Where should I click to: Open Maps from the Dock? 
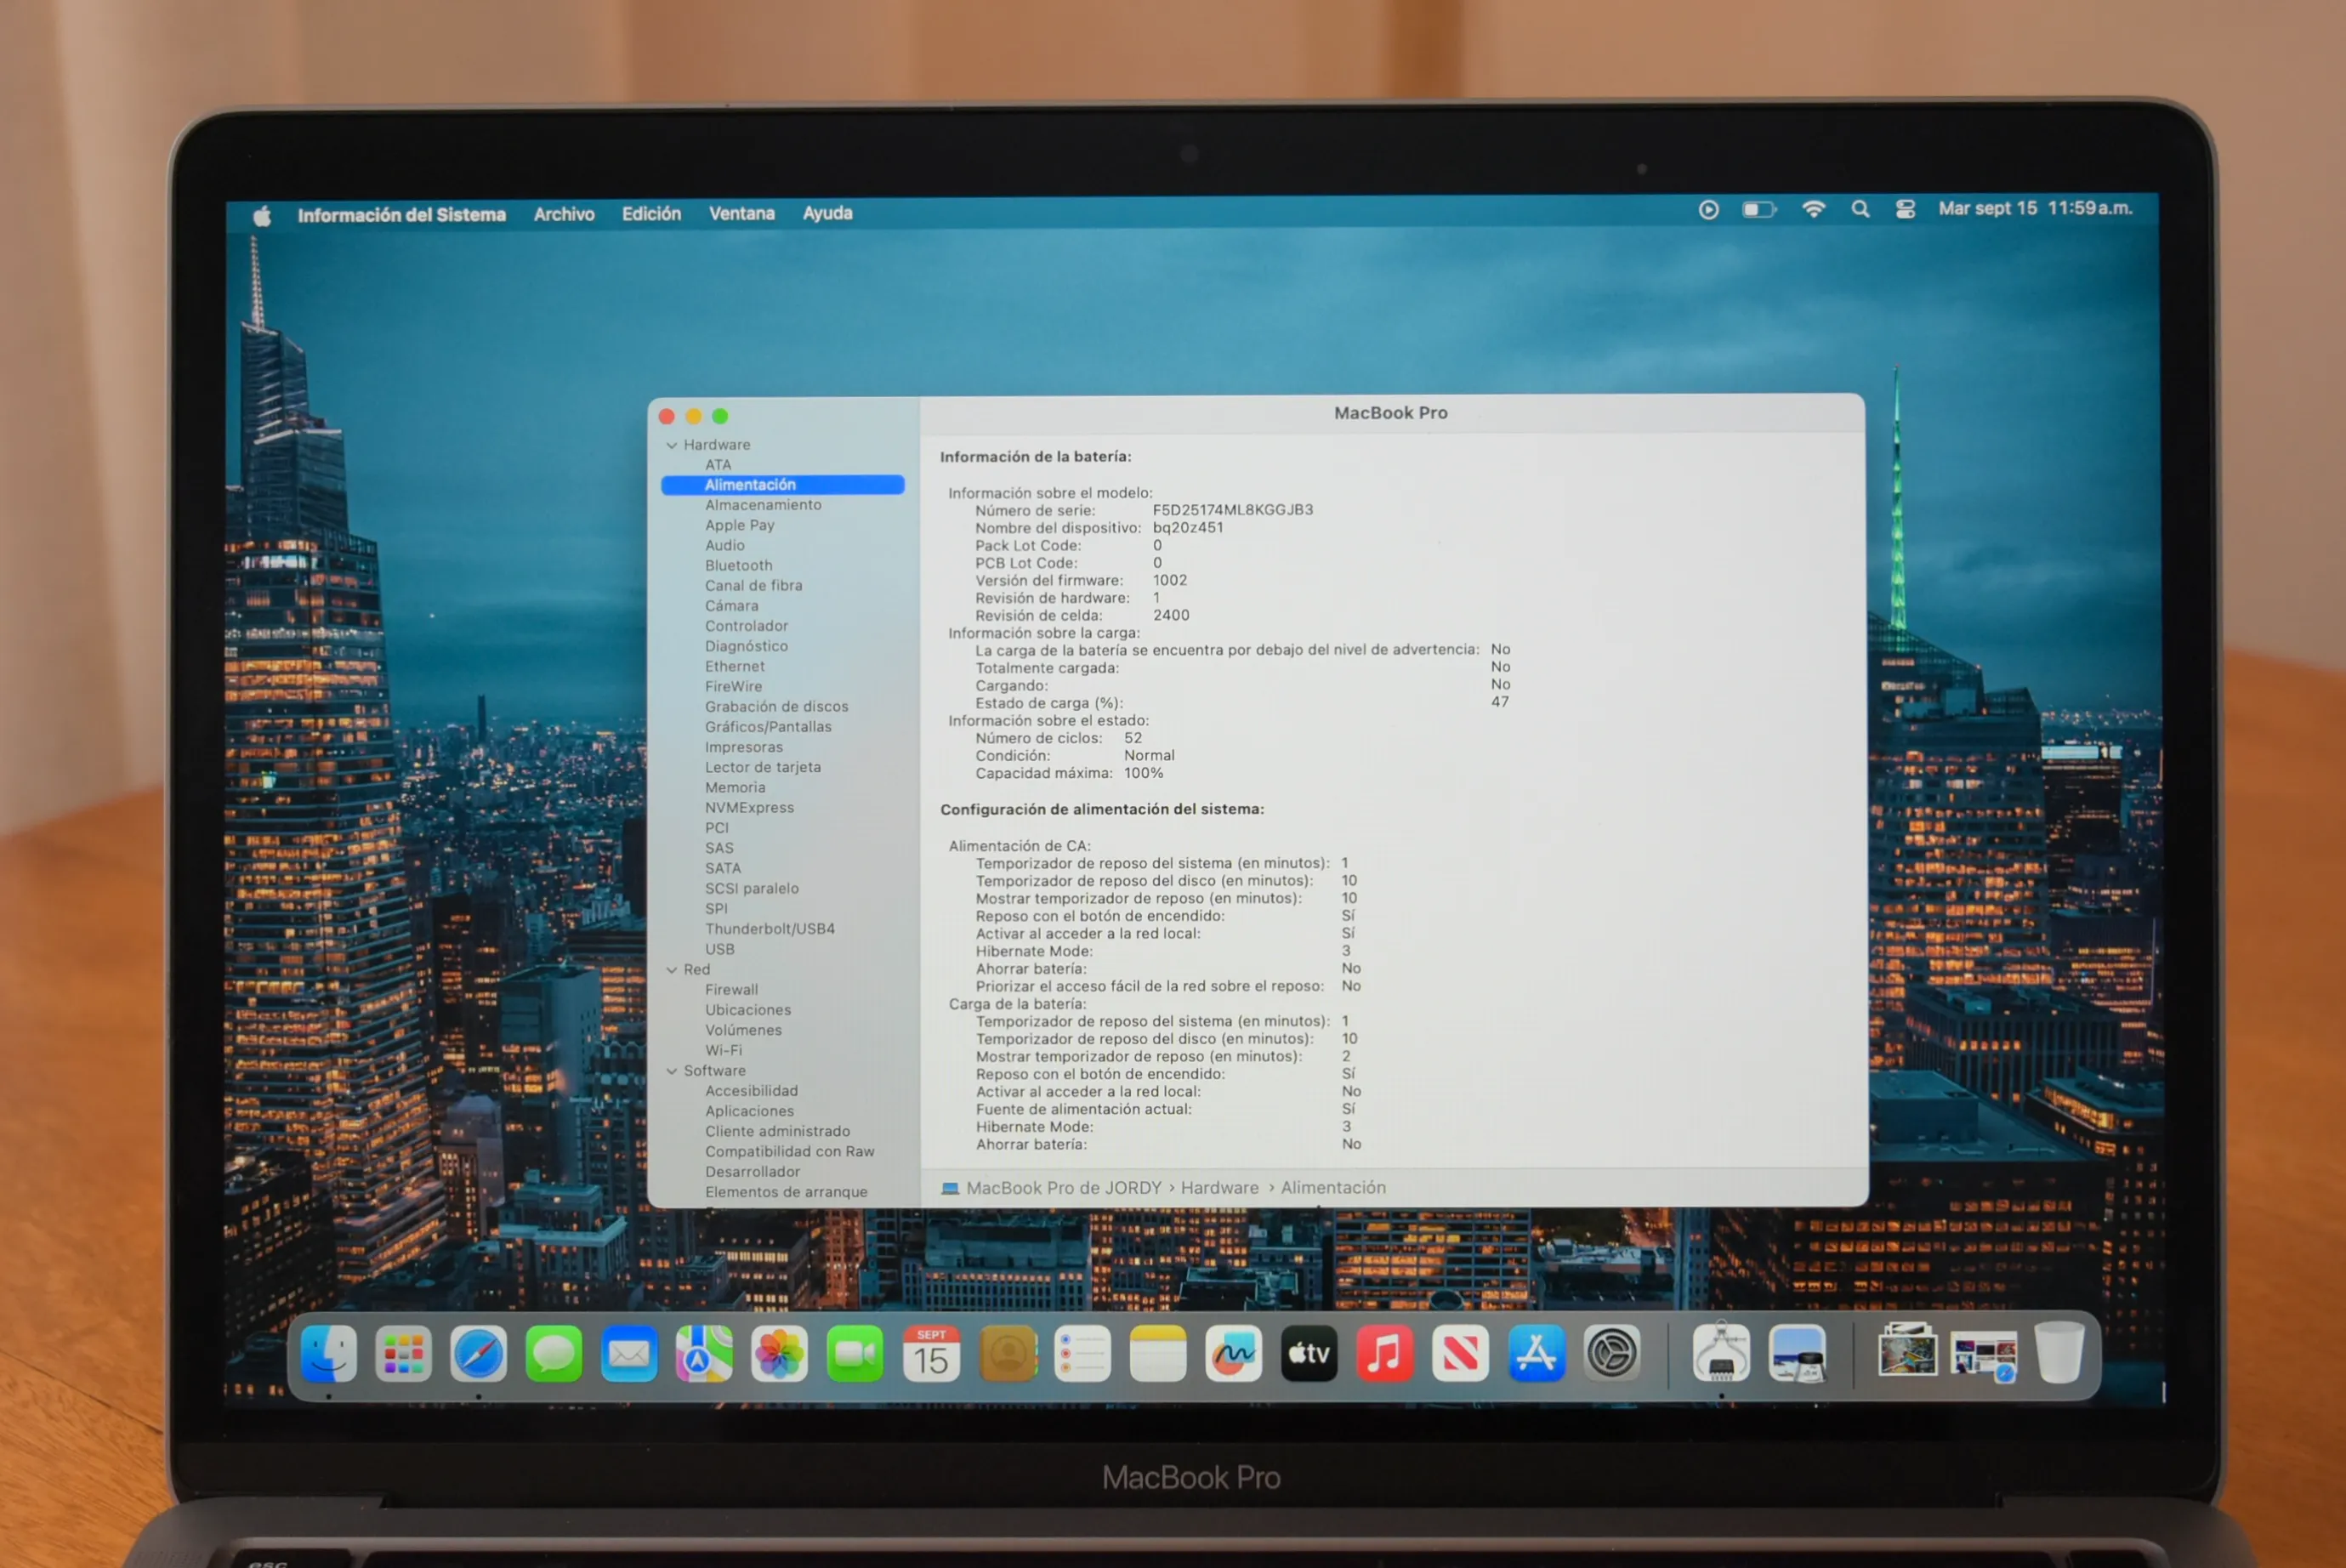click(704, 1354)
